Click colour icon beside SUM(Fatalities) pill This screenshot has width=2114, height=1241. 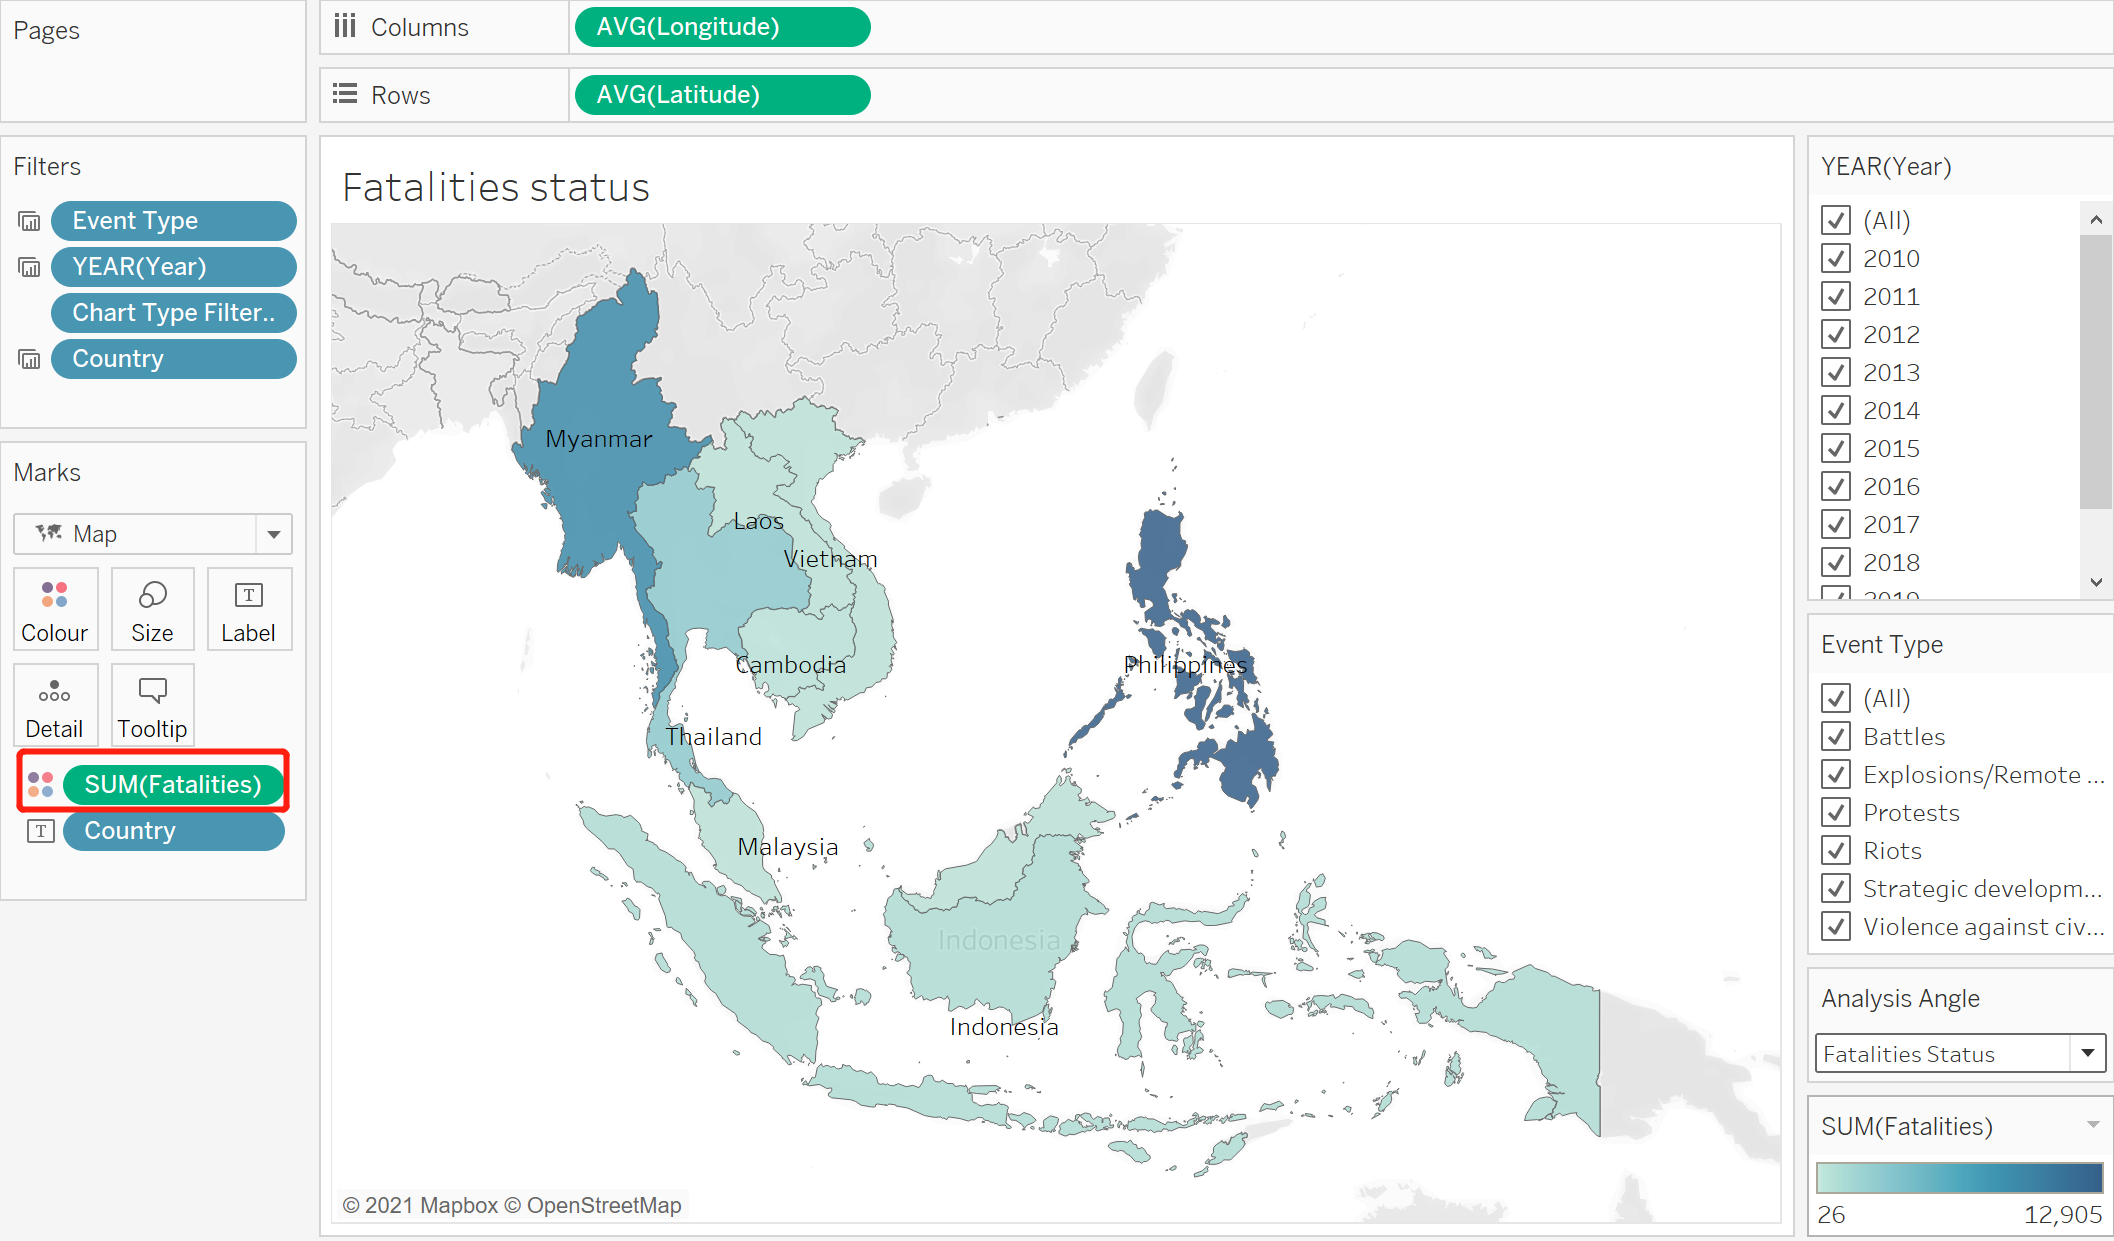pyautogui.click(x=40, y=784)
